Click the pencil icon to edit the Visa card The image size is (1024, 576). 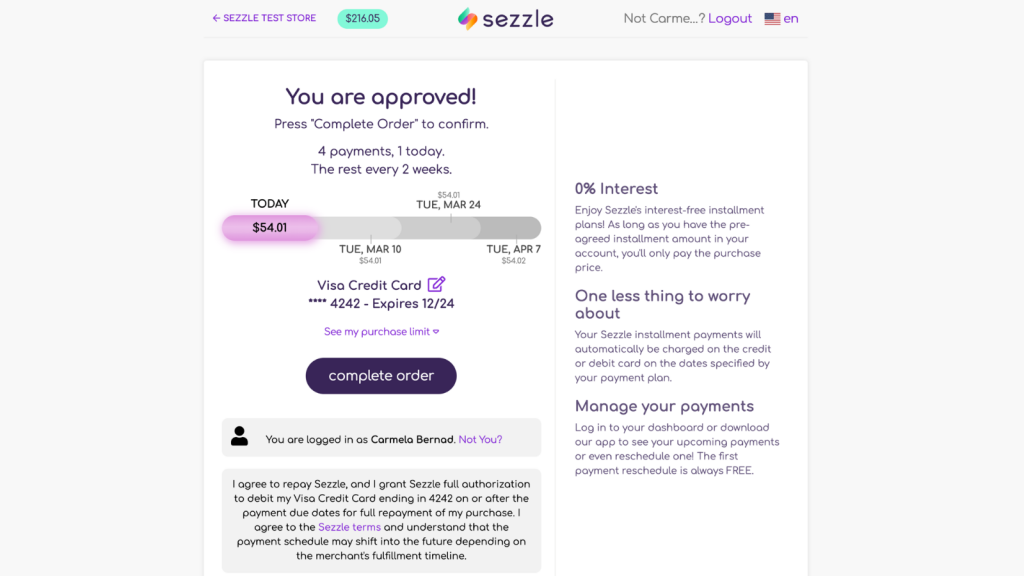pos(436,284)
